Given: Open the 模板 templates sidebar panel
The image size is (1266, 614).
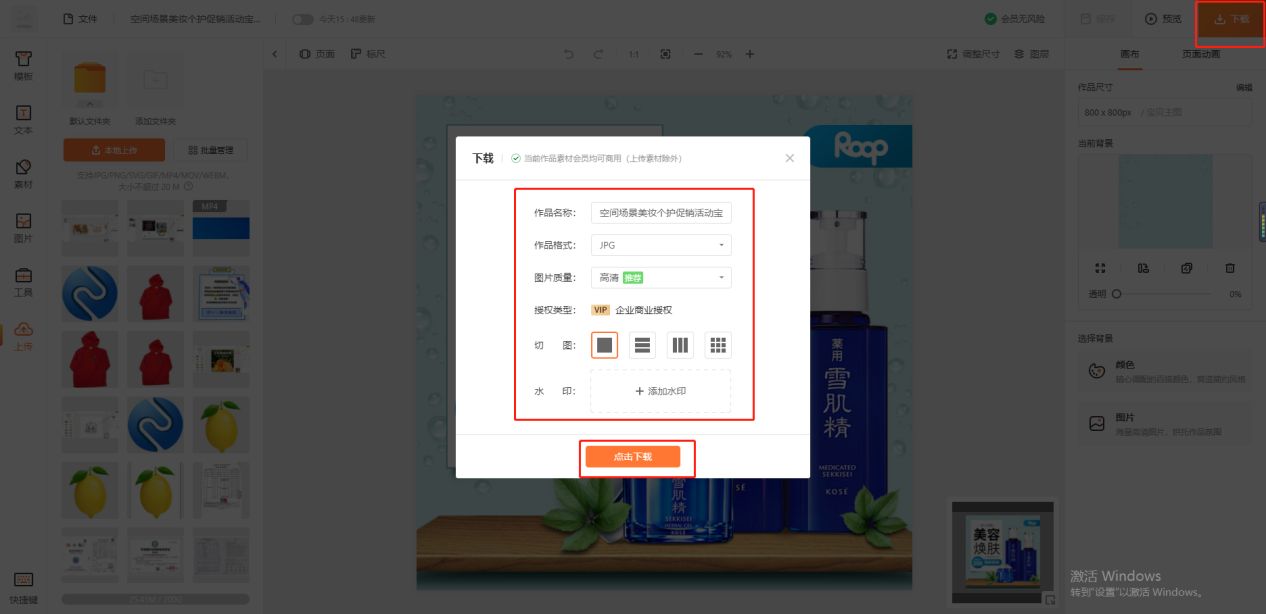Looking at the screenshot, I should point(23,66).
